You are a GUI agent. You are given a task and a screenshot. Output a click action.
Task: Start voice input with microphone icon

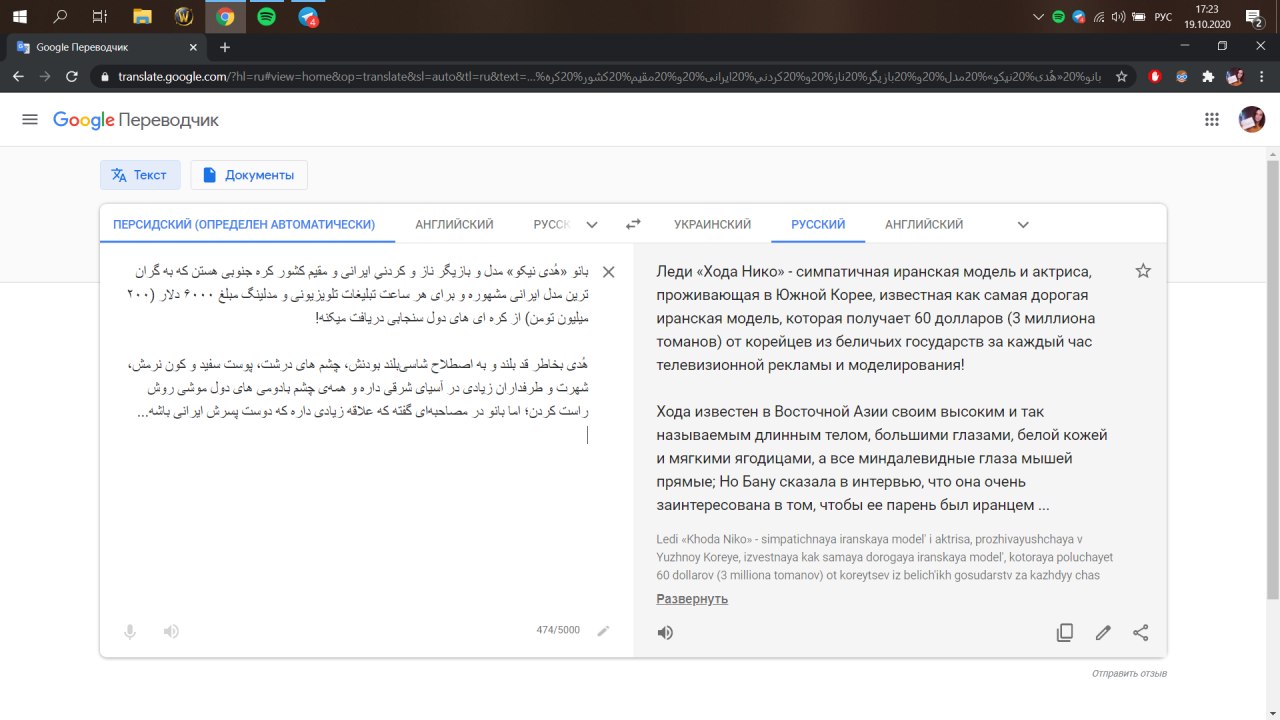click(x=130, y=631)
